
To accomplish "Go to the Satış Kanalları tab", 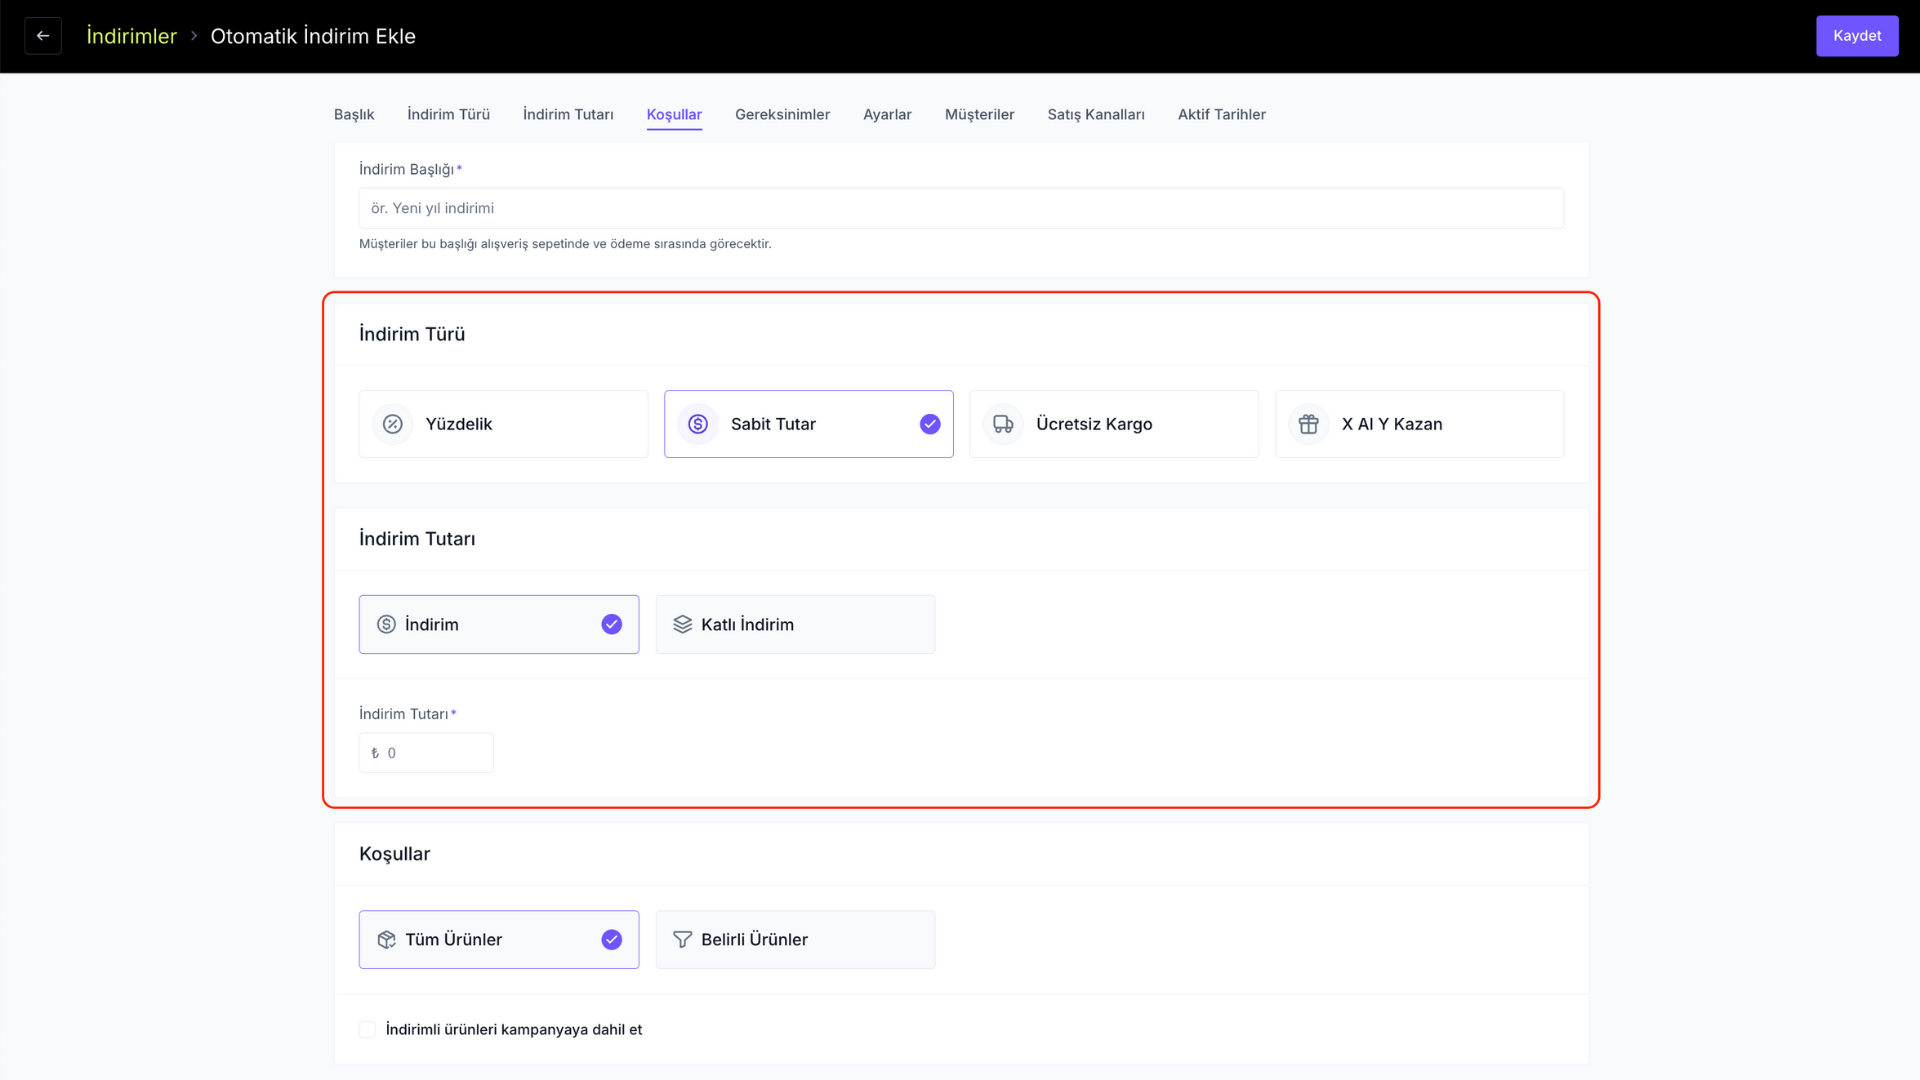I will (x=1095, y=114).
